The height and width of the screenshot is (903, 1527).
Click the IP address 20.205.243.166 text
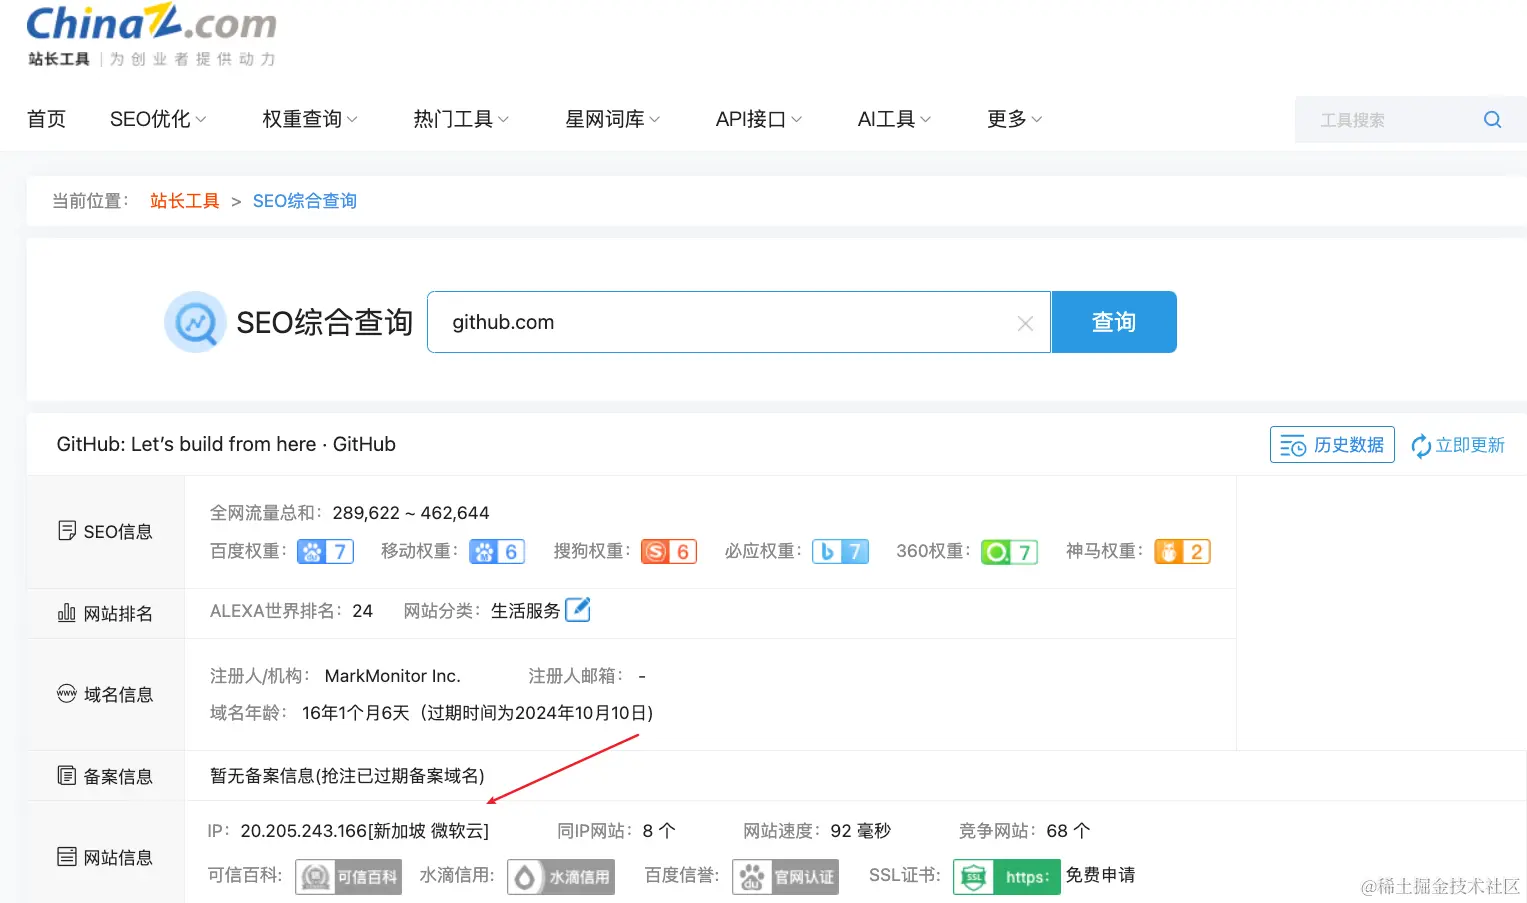pos(304,831)
